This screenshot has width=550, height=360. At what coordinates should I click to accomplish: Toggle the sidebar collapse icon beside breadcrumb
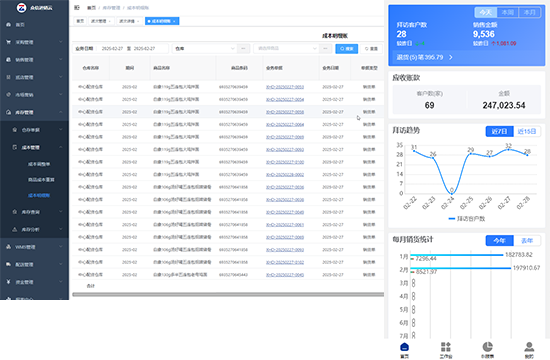pos(77,7)
